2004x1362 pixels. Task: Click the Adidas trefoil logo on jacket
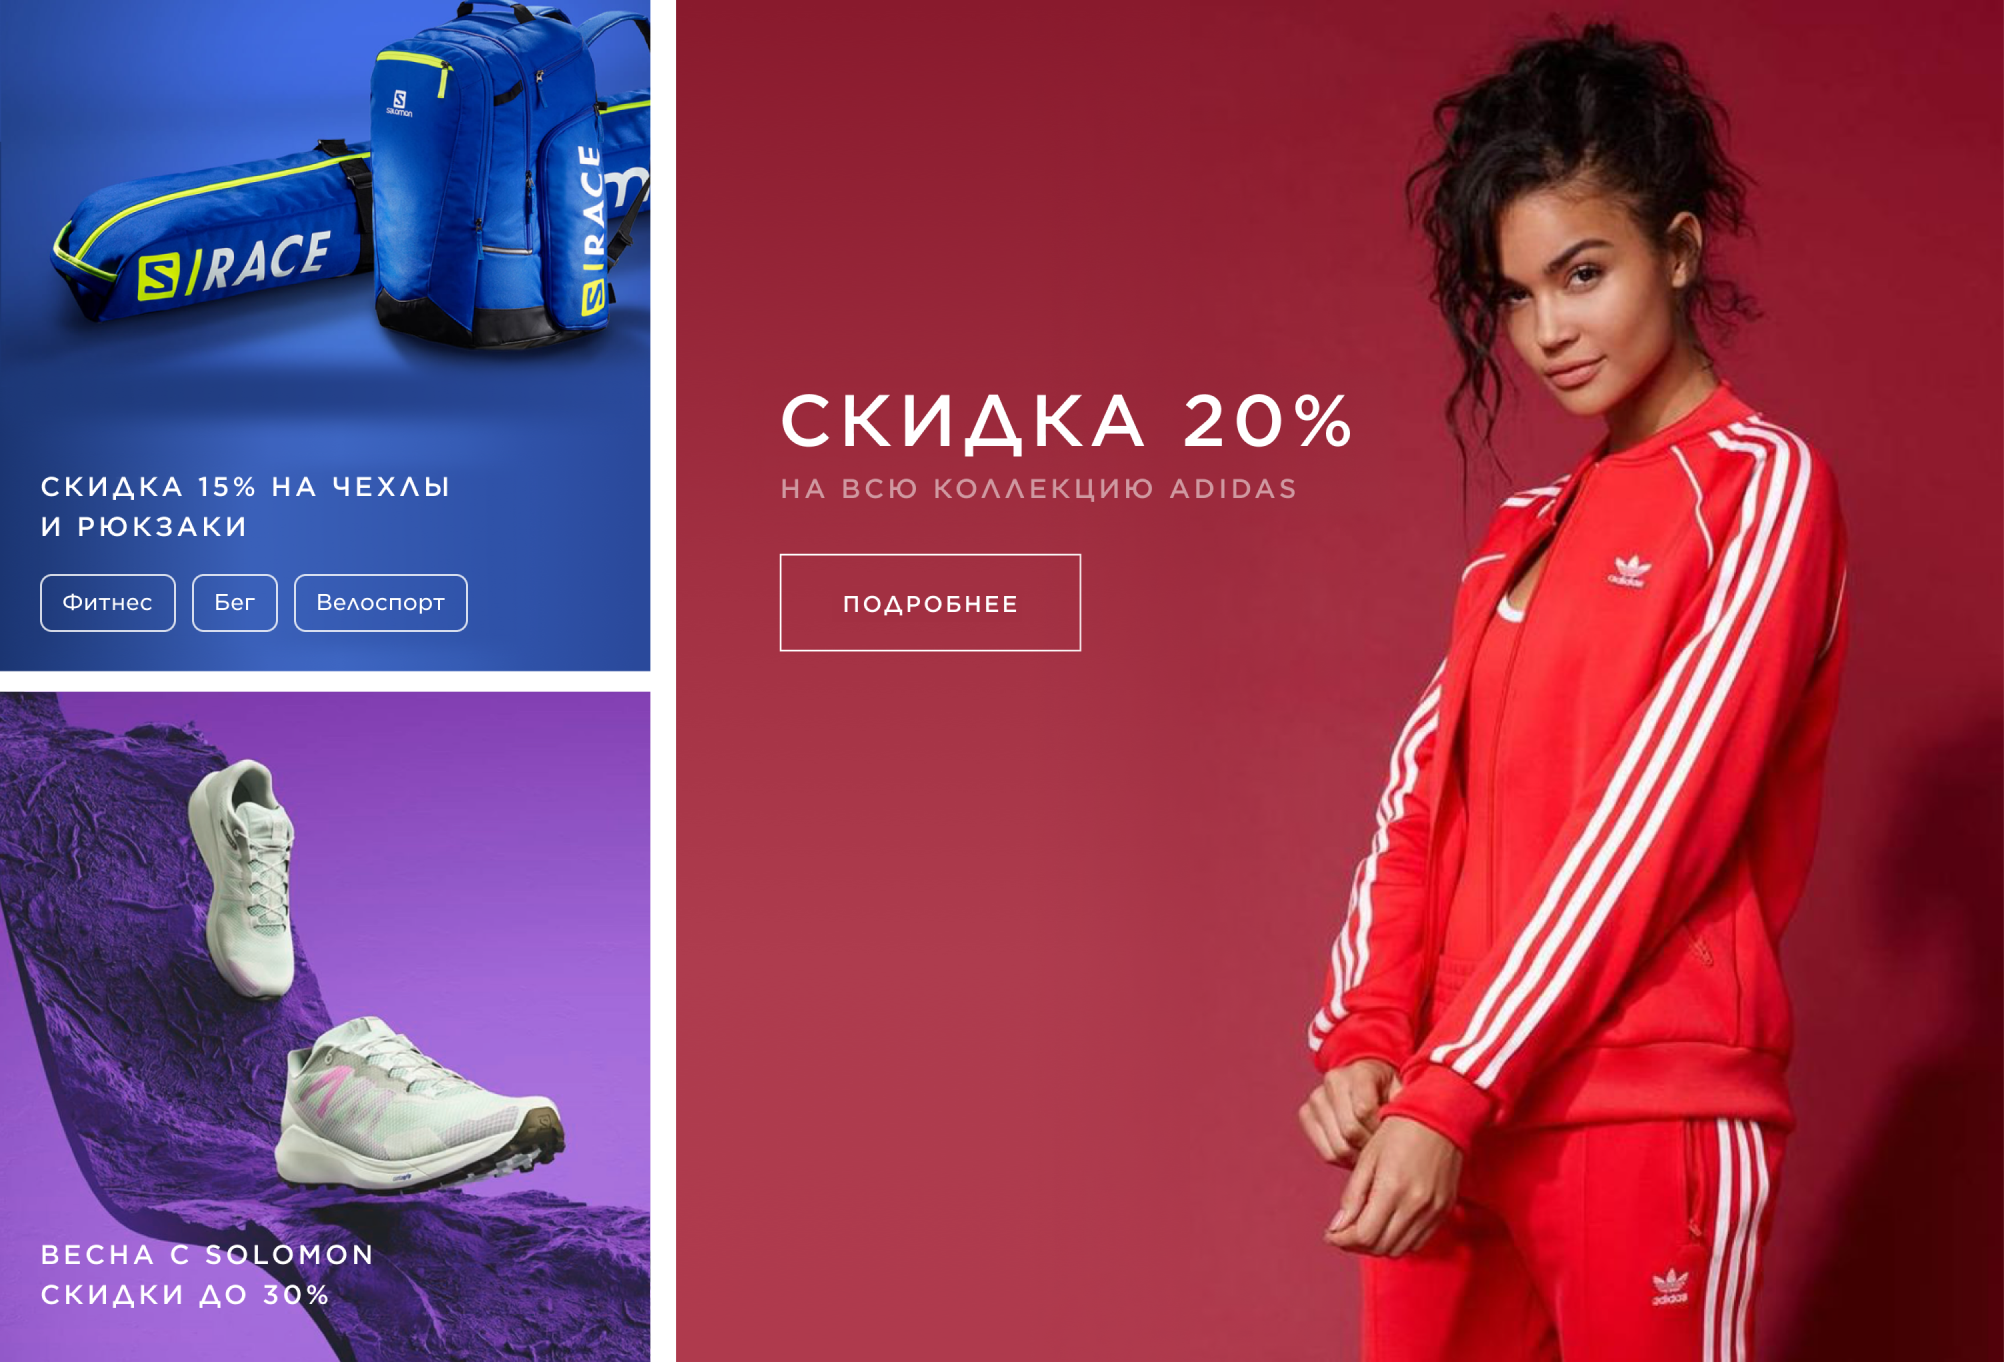point(1628,570)
